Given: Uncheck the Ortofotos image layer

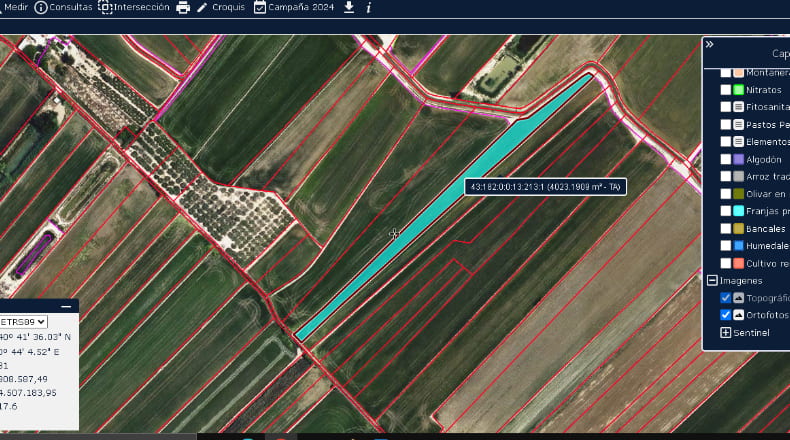Looking at the screenshot, I should point(726,315).
